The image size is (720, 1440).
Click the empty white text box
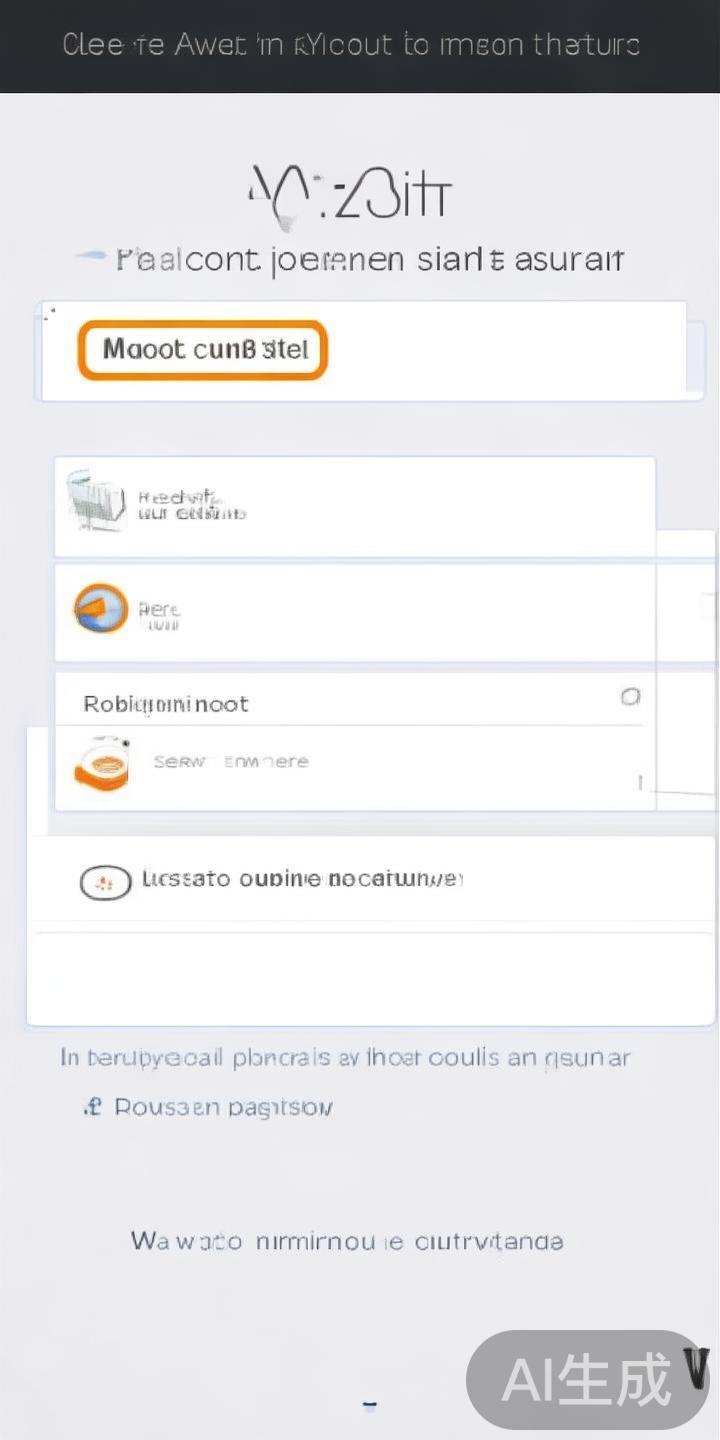tap(370, 977)
